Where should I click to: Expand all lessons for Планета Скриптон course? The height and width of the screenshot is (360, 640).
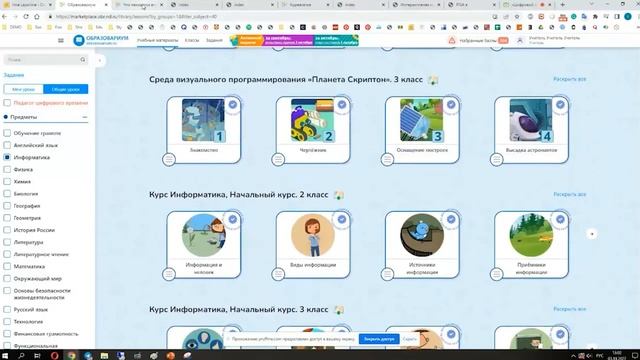pos(569,79)
